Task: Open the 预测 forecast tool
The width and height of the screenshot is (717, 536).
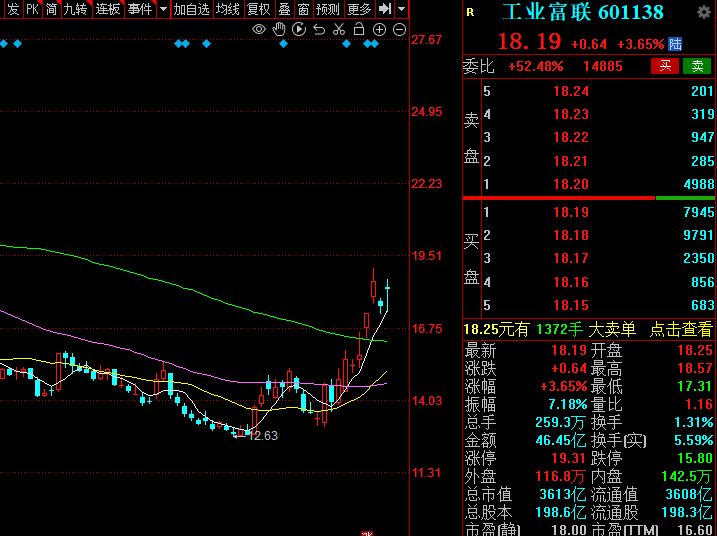Action: [328, 9]
